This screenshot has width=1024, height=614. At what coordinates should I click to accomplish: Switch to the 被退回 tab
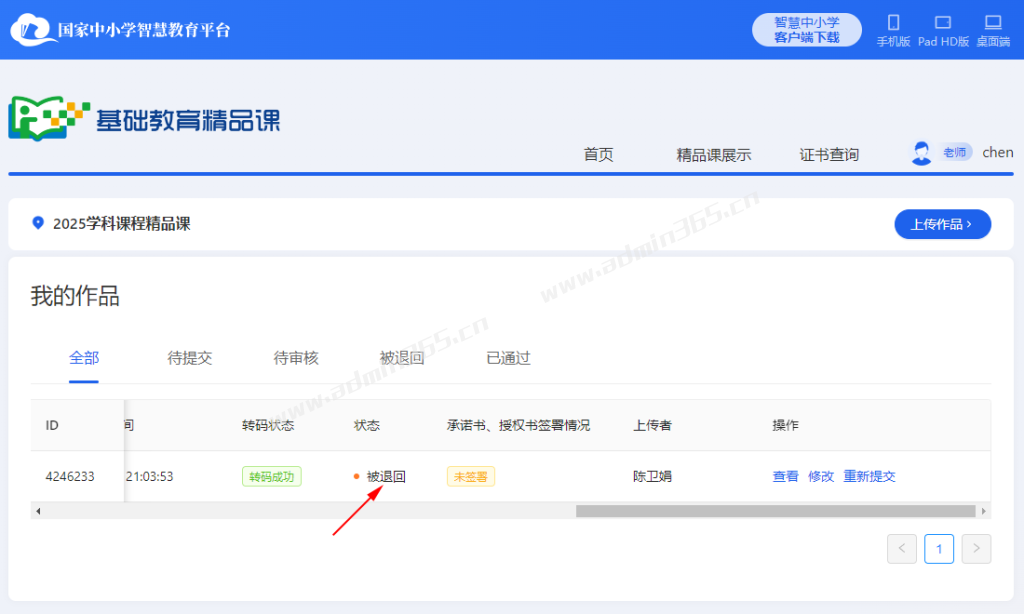pos(402,358)
